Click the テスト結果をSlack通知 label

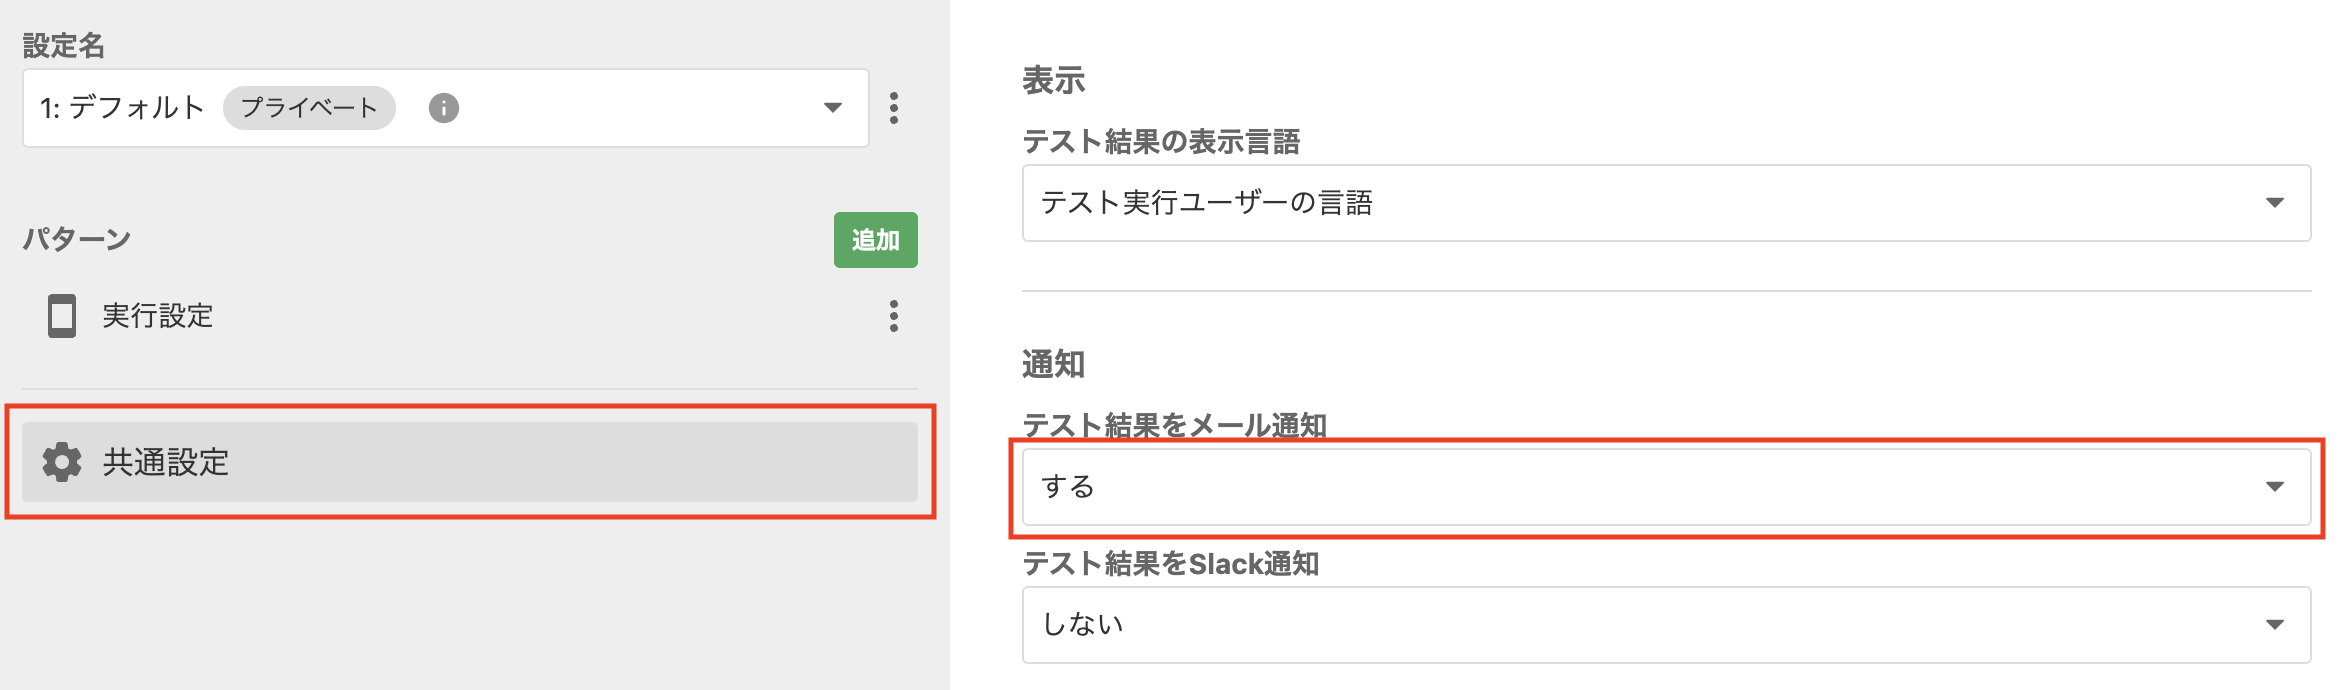coord(1170,564)
